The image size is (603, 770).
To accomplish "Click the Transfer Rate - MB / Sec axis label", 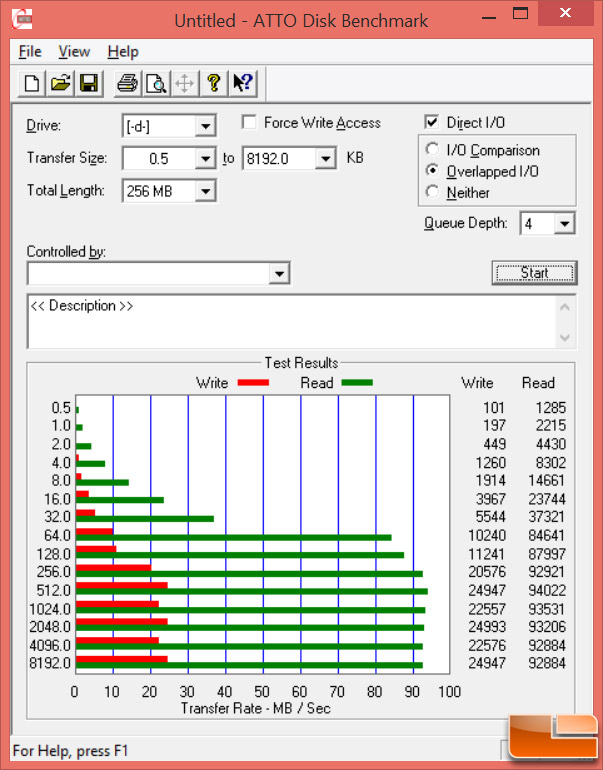I will [x=256, y=708].
